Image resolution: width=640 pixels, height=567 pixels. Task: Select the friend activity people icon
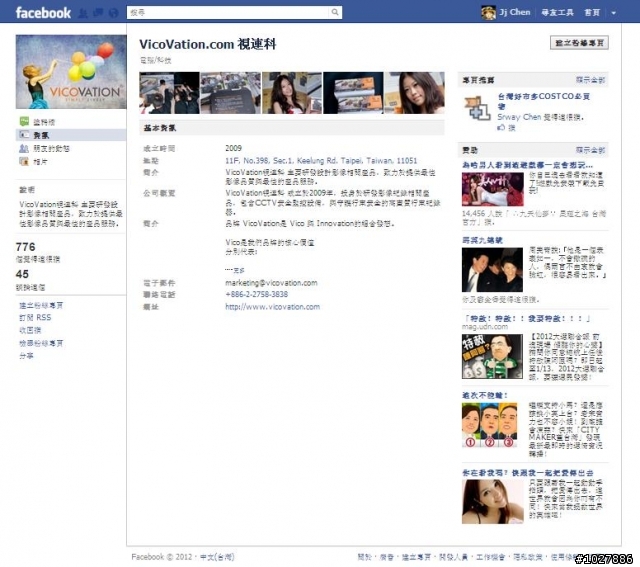(x=24, y=148)
